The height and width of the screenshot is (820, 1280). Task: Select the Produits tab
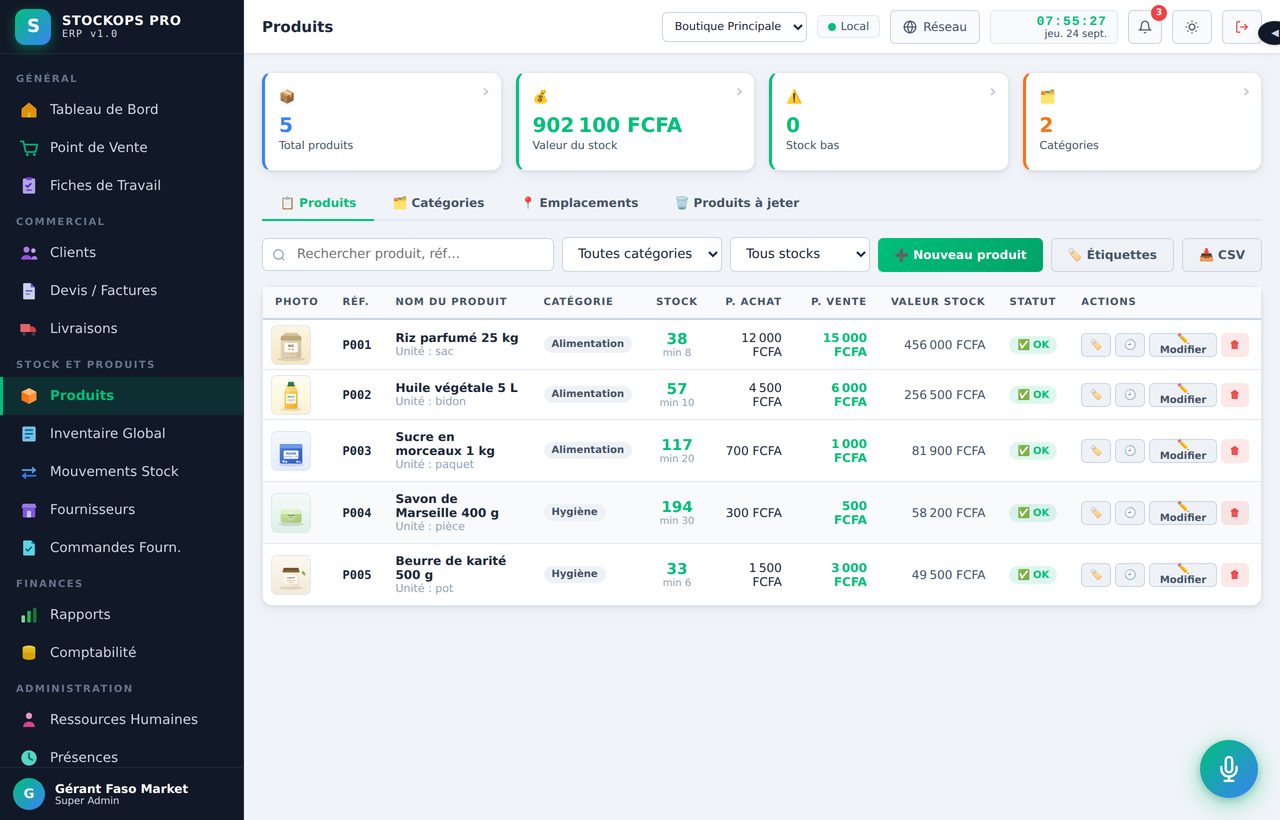point(318,203)
